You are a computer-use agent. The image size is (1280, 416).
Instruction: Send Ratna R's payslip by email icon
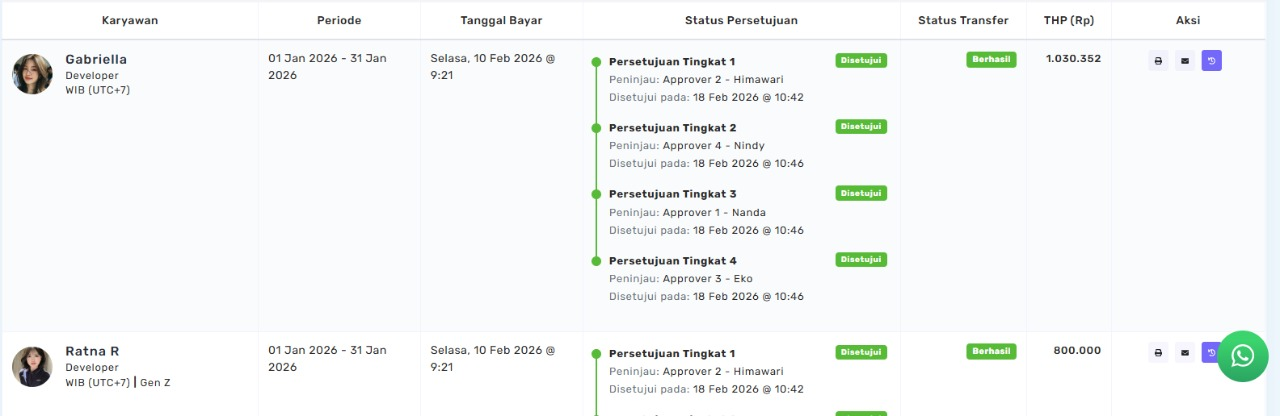[1185, 353]
